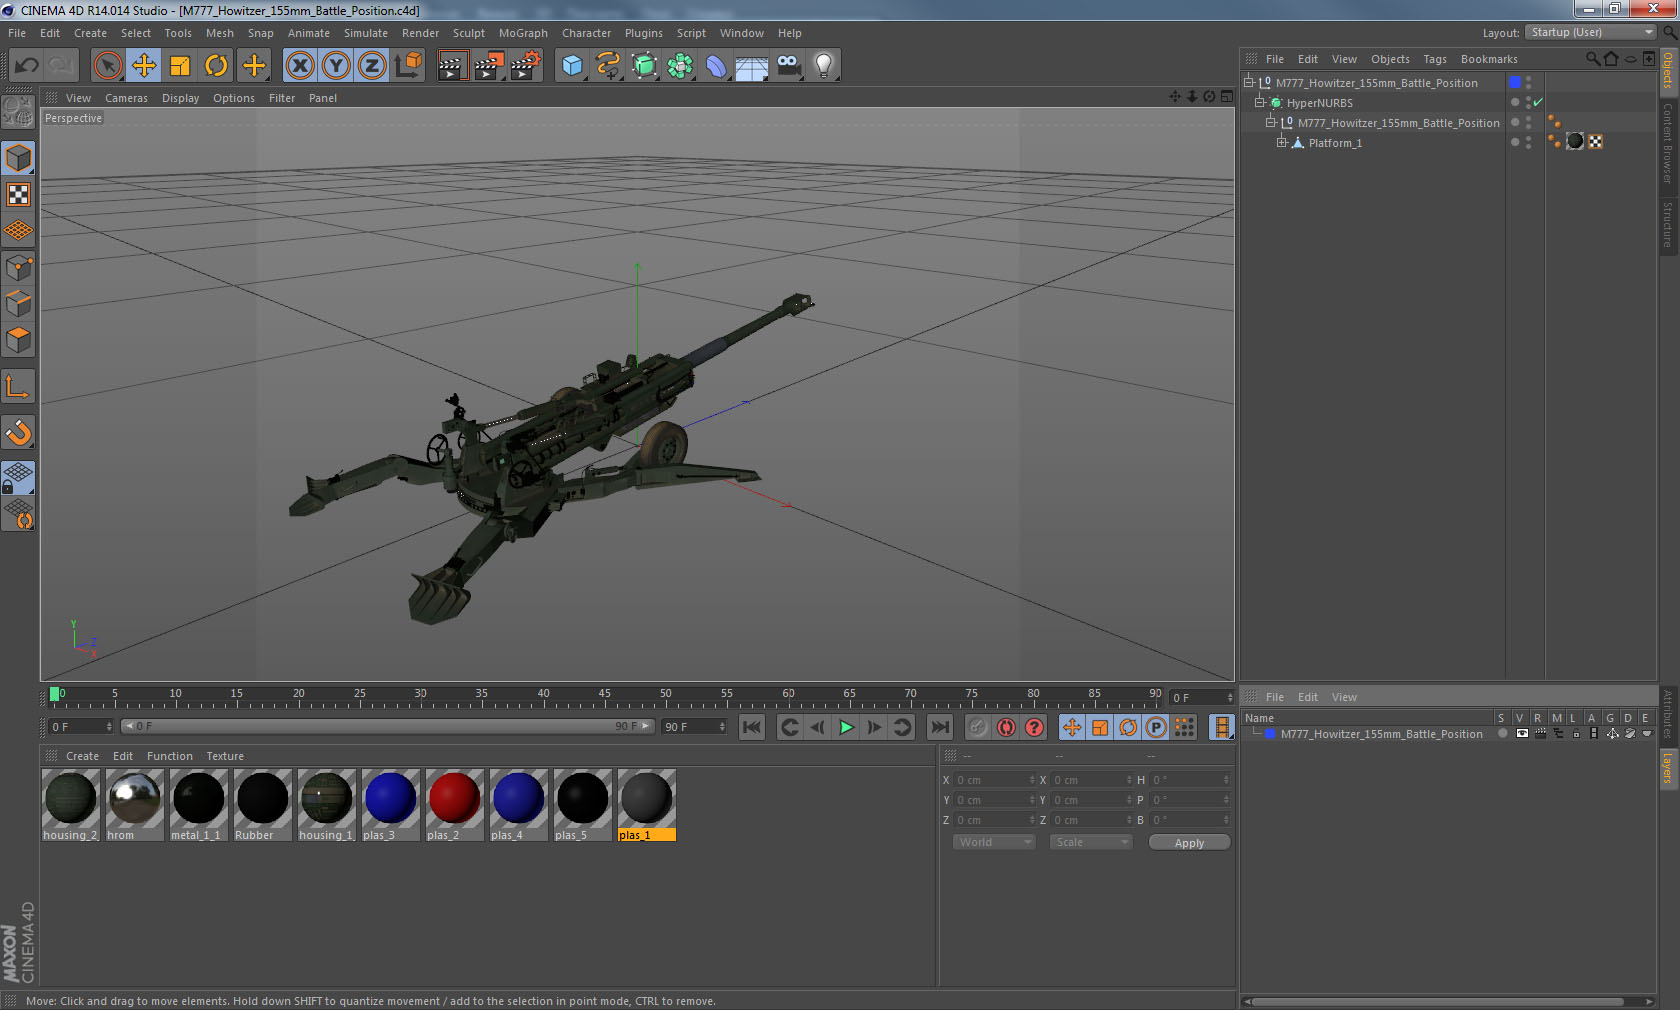Expand the Platform_1 object
1680x1010 pixels.
[1282, 142]
